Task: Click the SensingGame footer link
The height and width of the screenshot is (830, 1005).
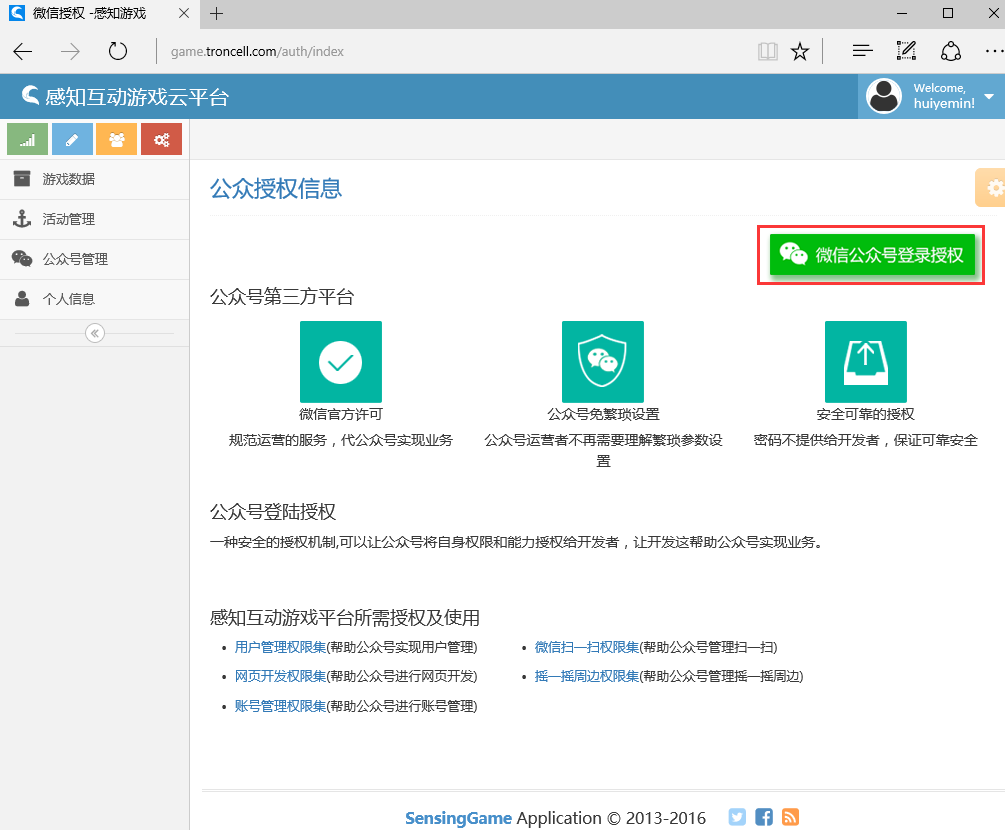Action: tap(458, 818)
